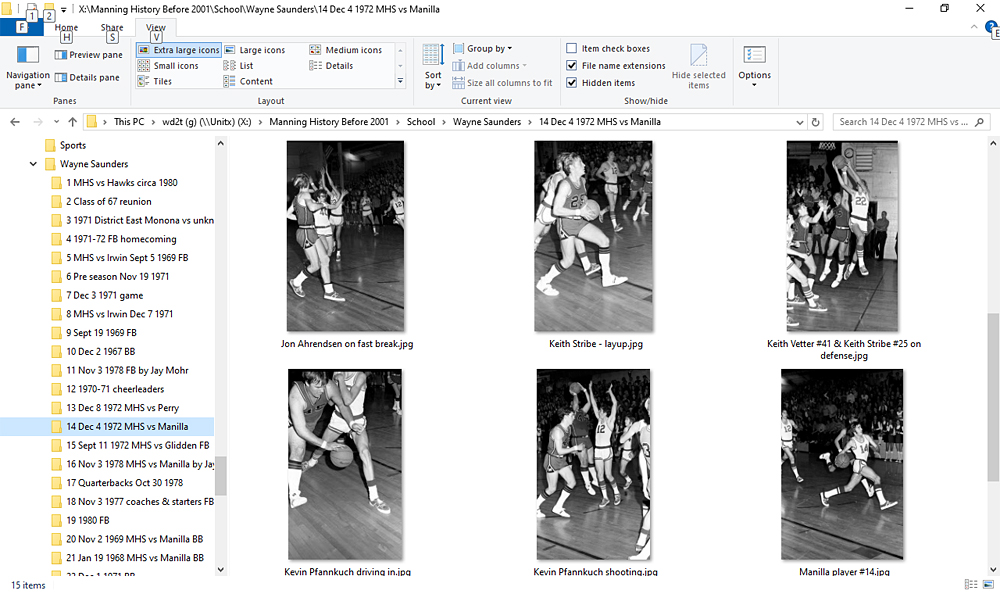Select the Sports folder in tree
This screenshot has height=594, width=1000.
click(66, 145)
